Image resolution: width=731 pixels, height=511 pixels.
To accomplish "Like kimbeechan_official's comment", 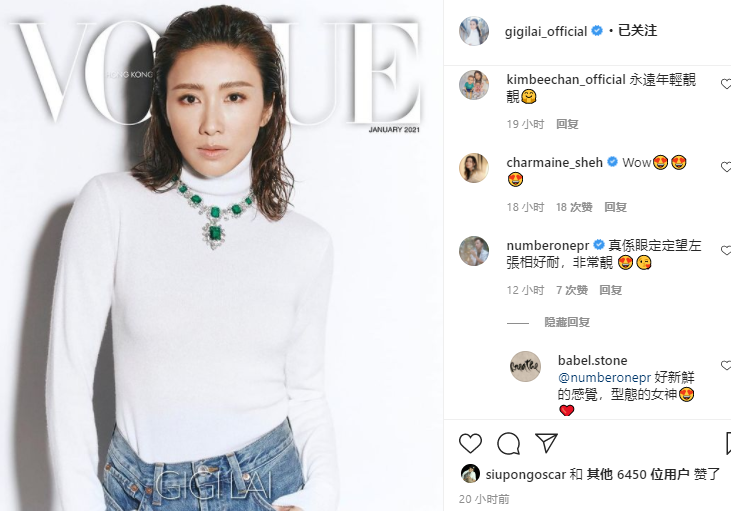I will click(x=726, y=84).
